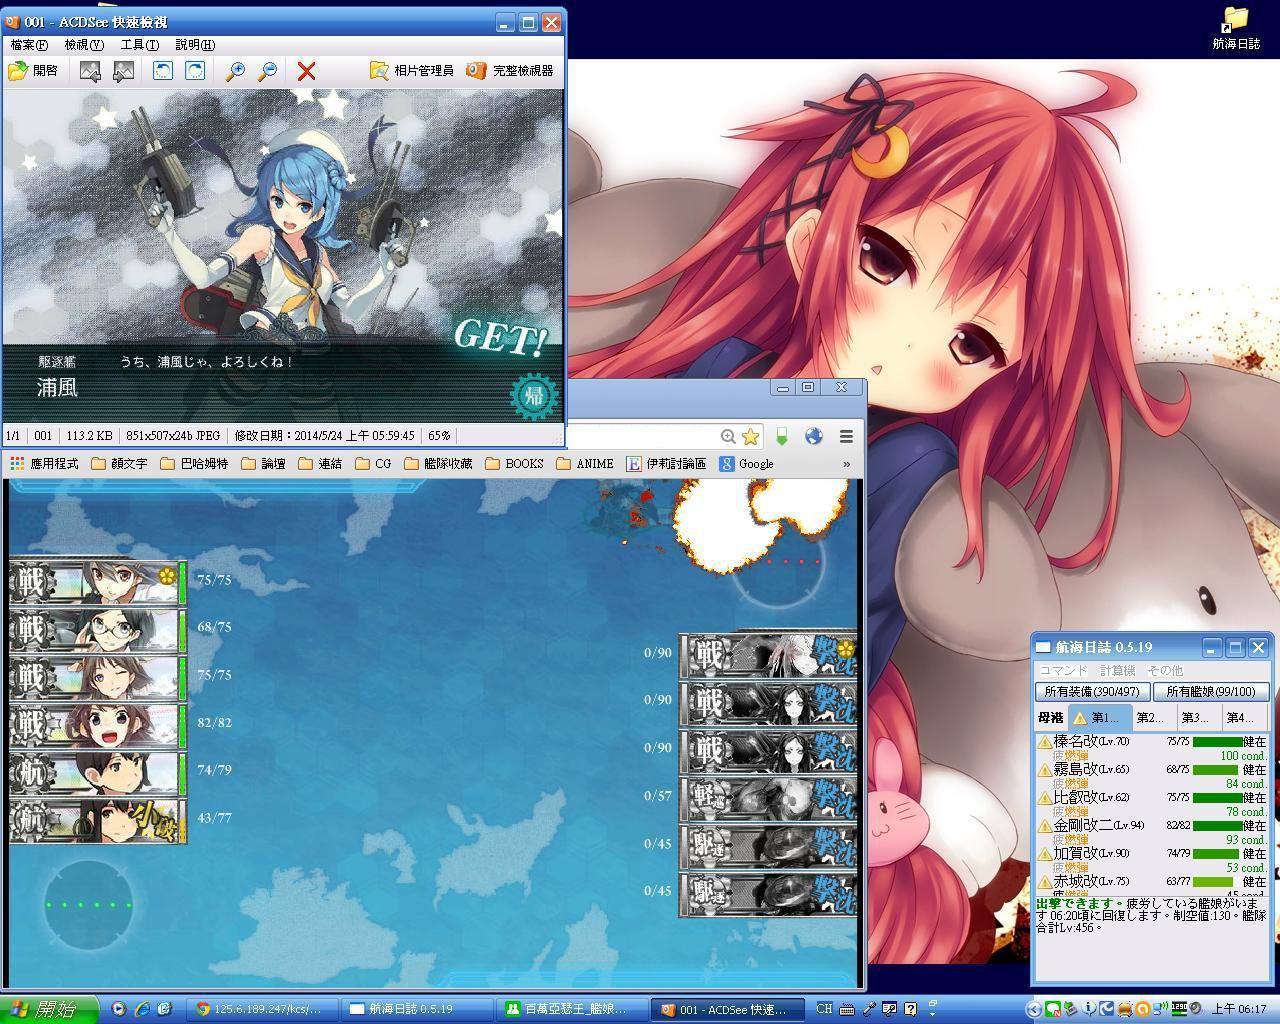Click 榛名改 HP bar

pyautogui.click(x=1217, y=742)
